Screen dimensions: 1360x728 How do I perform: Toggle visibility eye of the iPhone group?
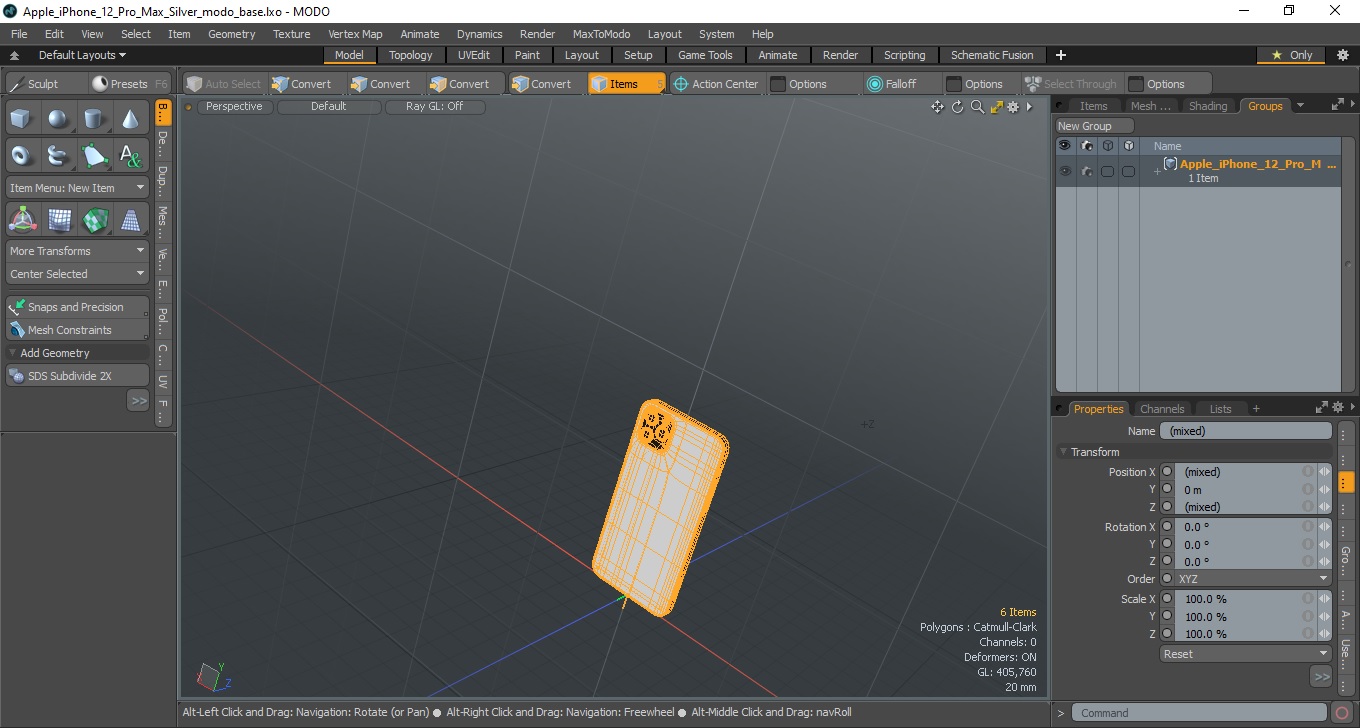click(x=1065, y=171)
